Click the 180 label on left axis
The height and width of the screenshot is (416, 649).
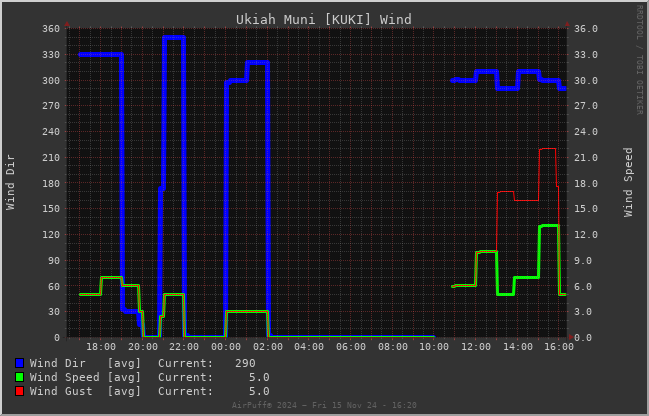(x=51, y=183)
